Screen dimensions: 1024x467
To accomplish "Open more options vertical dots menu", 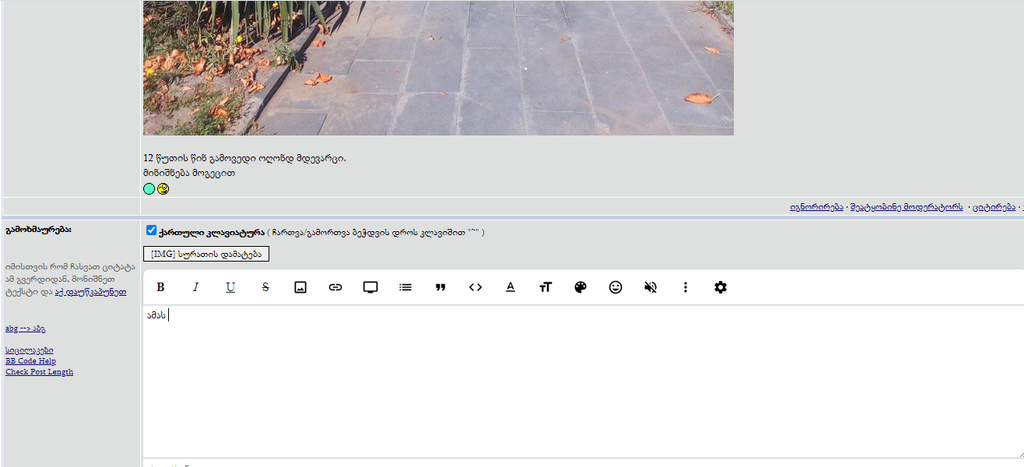I will (x=685, y=287).
